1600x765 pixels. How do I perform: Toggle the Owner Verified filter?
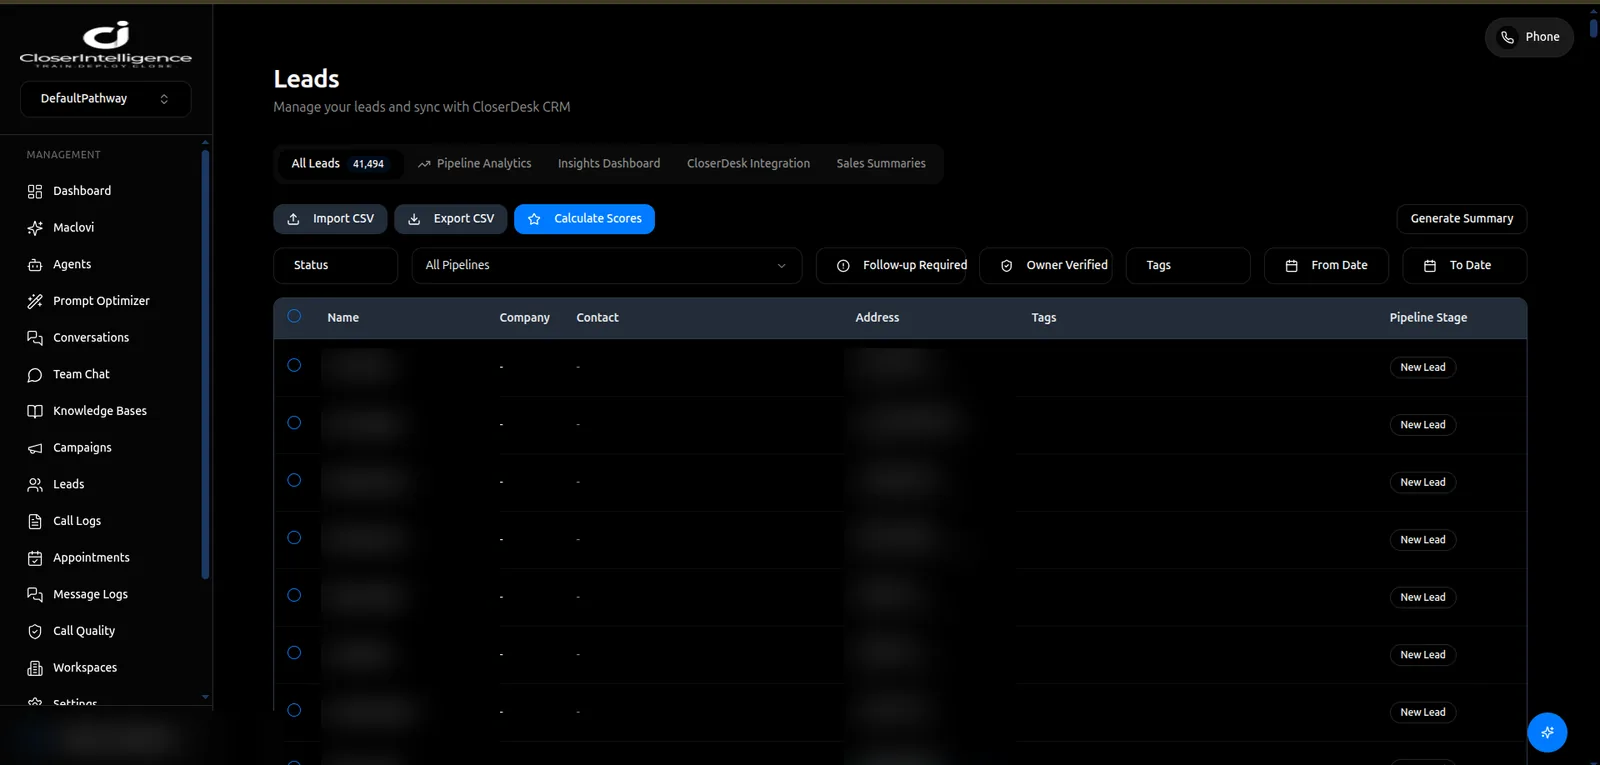point(1046,266)
